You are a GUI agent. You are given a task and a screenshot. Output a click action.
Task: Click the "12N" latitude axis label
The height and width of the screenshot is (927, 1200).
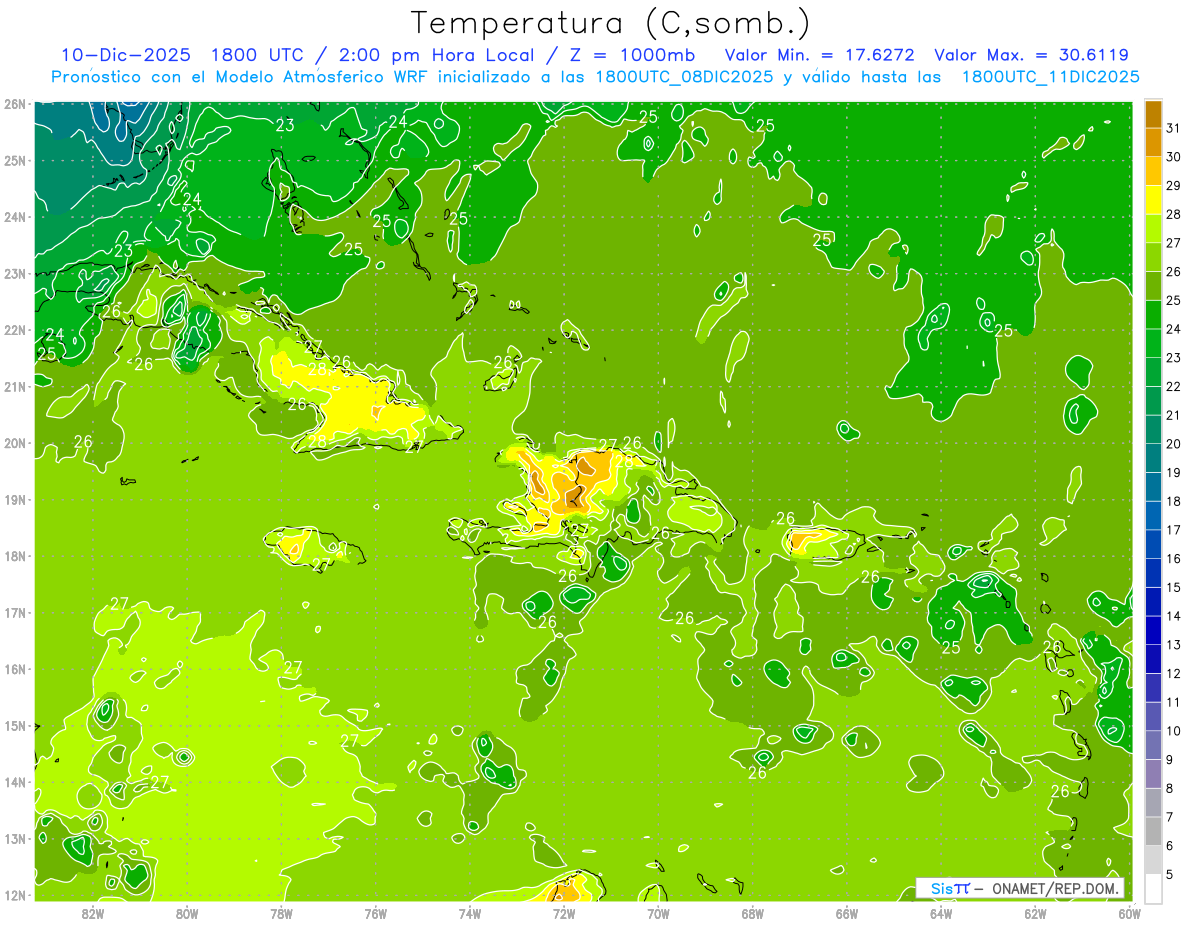coord(15,895)
